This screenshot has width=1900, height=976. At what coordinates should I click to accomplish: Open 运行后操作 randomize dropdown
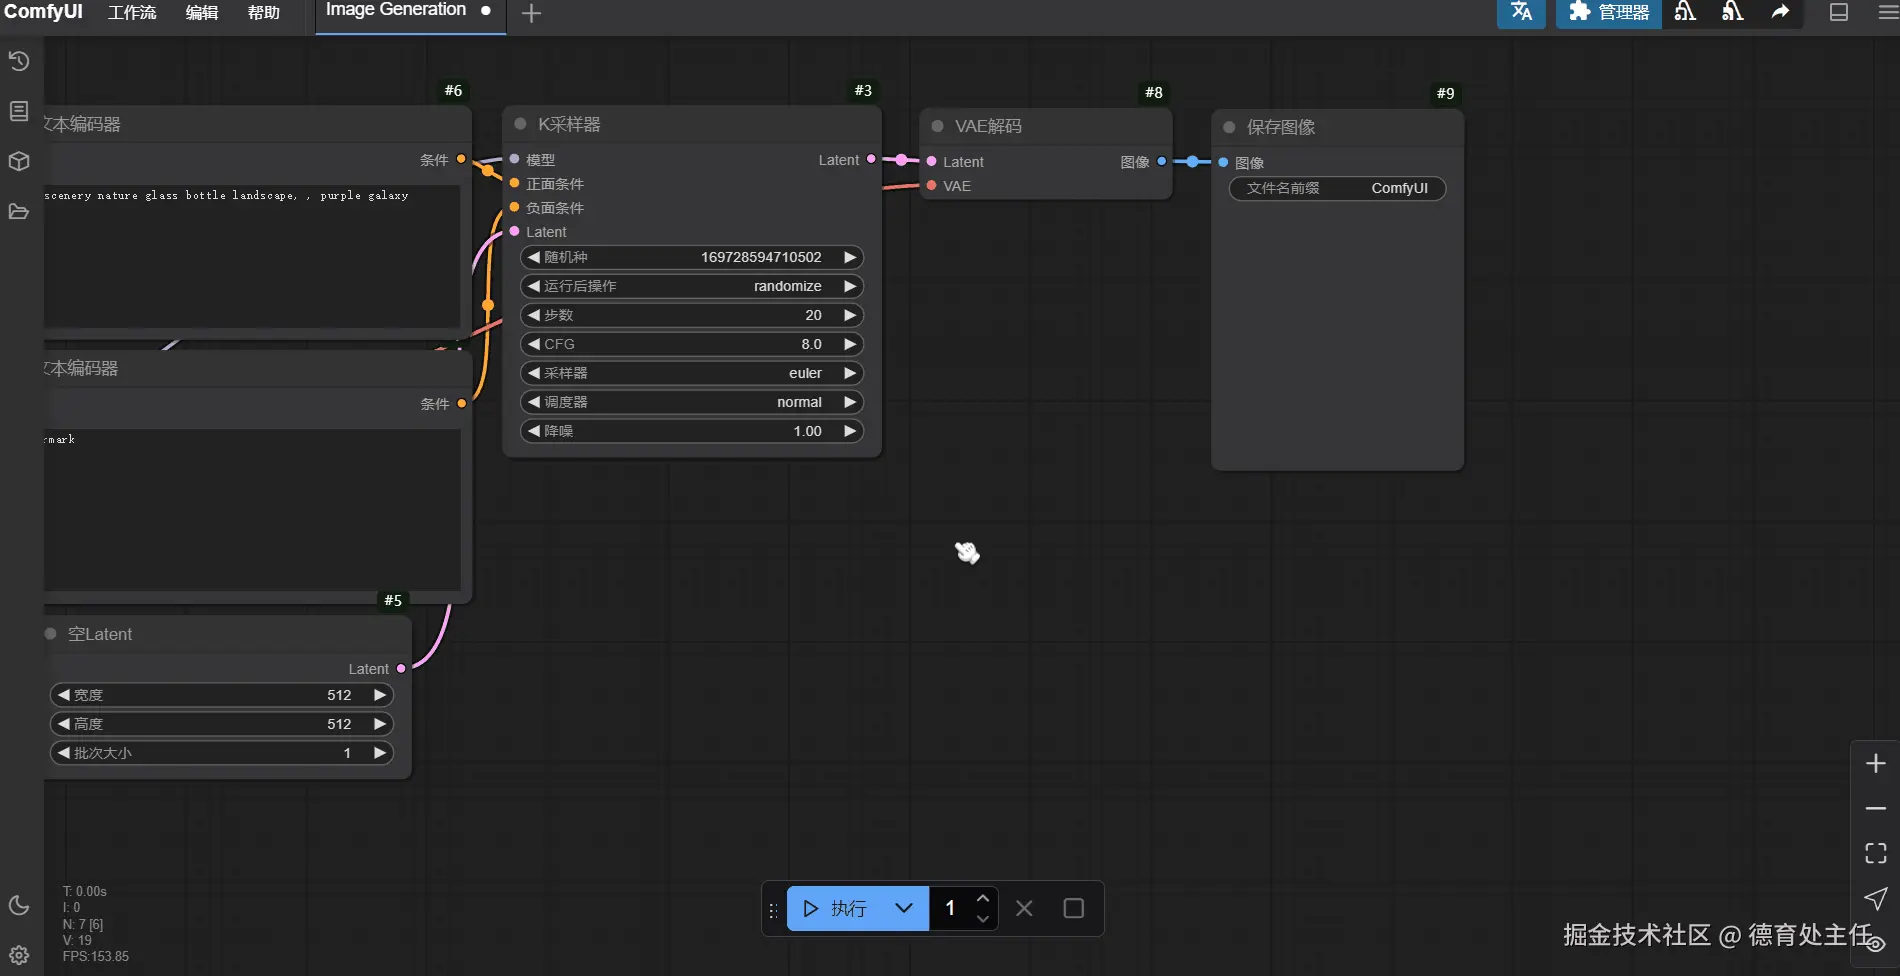(691, 286)
